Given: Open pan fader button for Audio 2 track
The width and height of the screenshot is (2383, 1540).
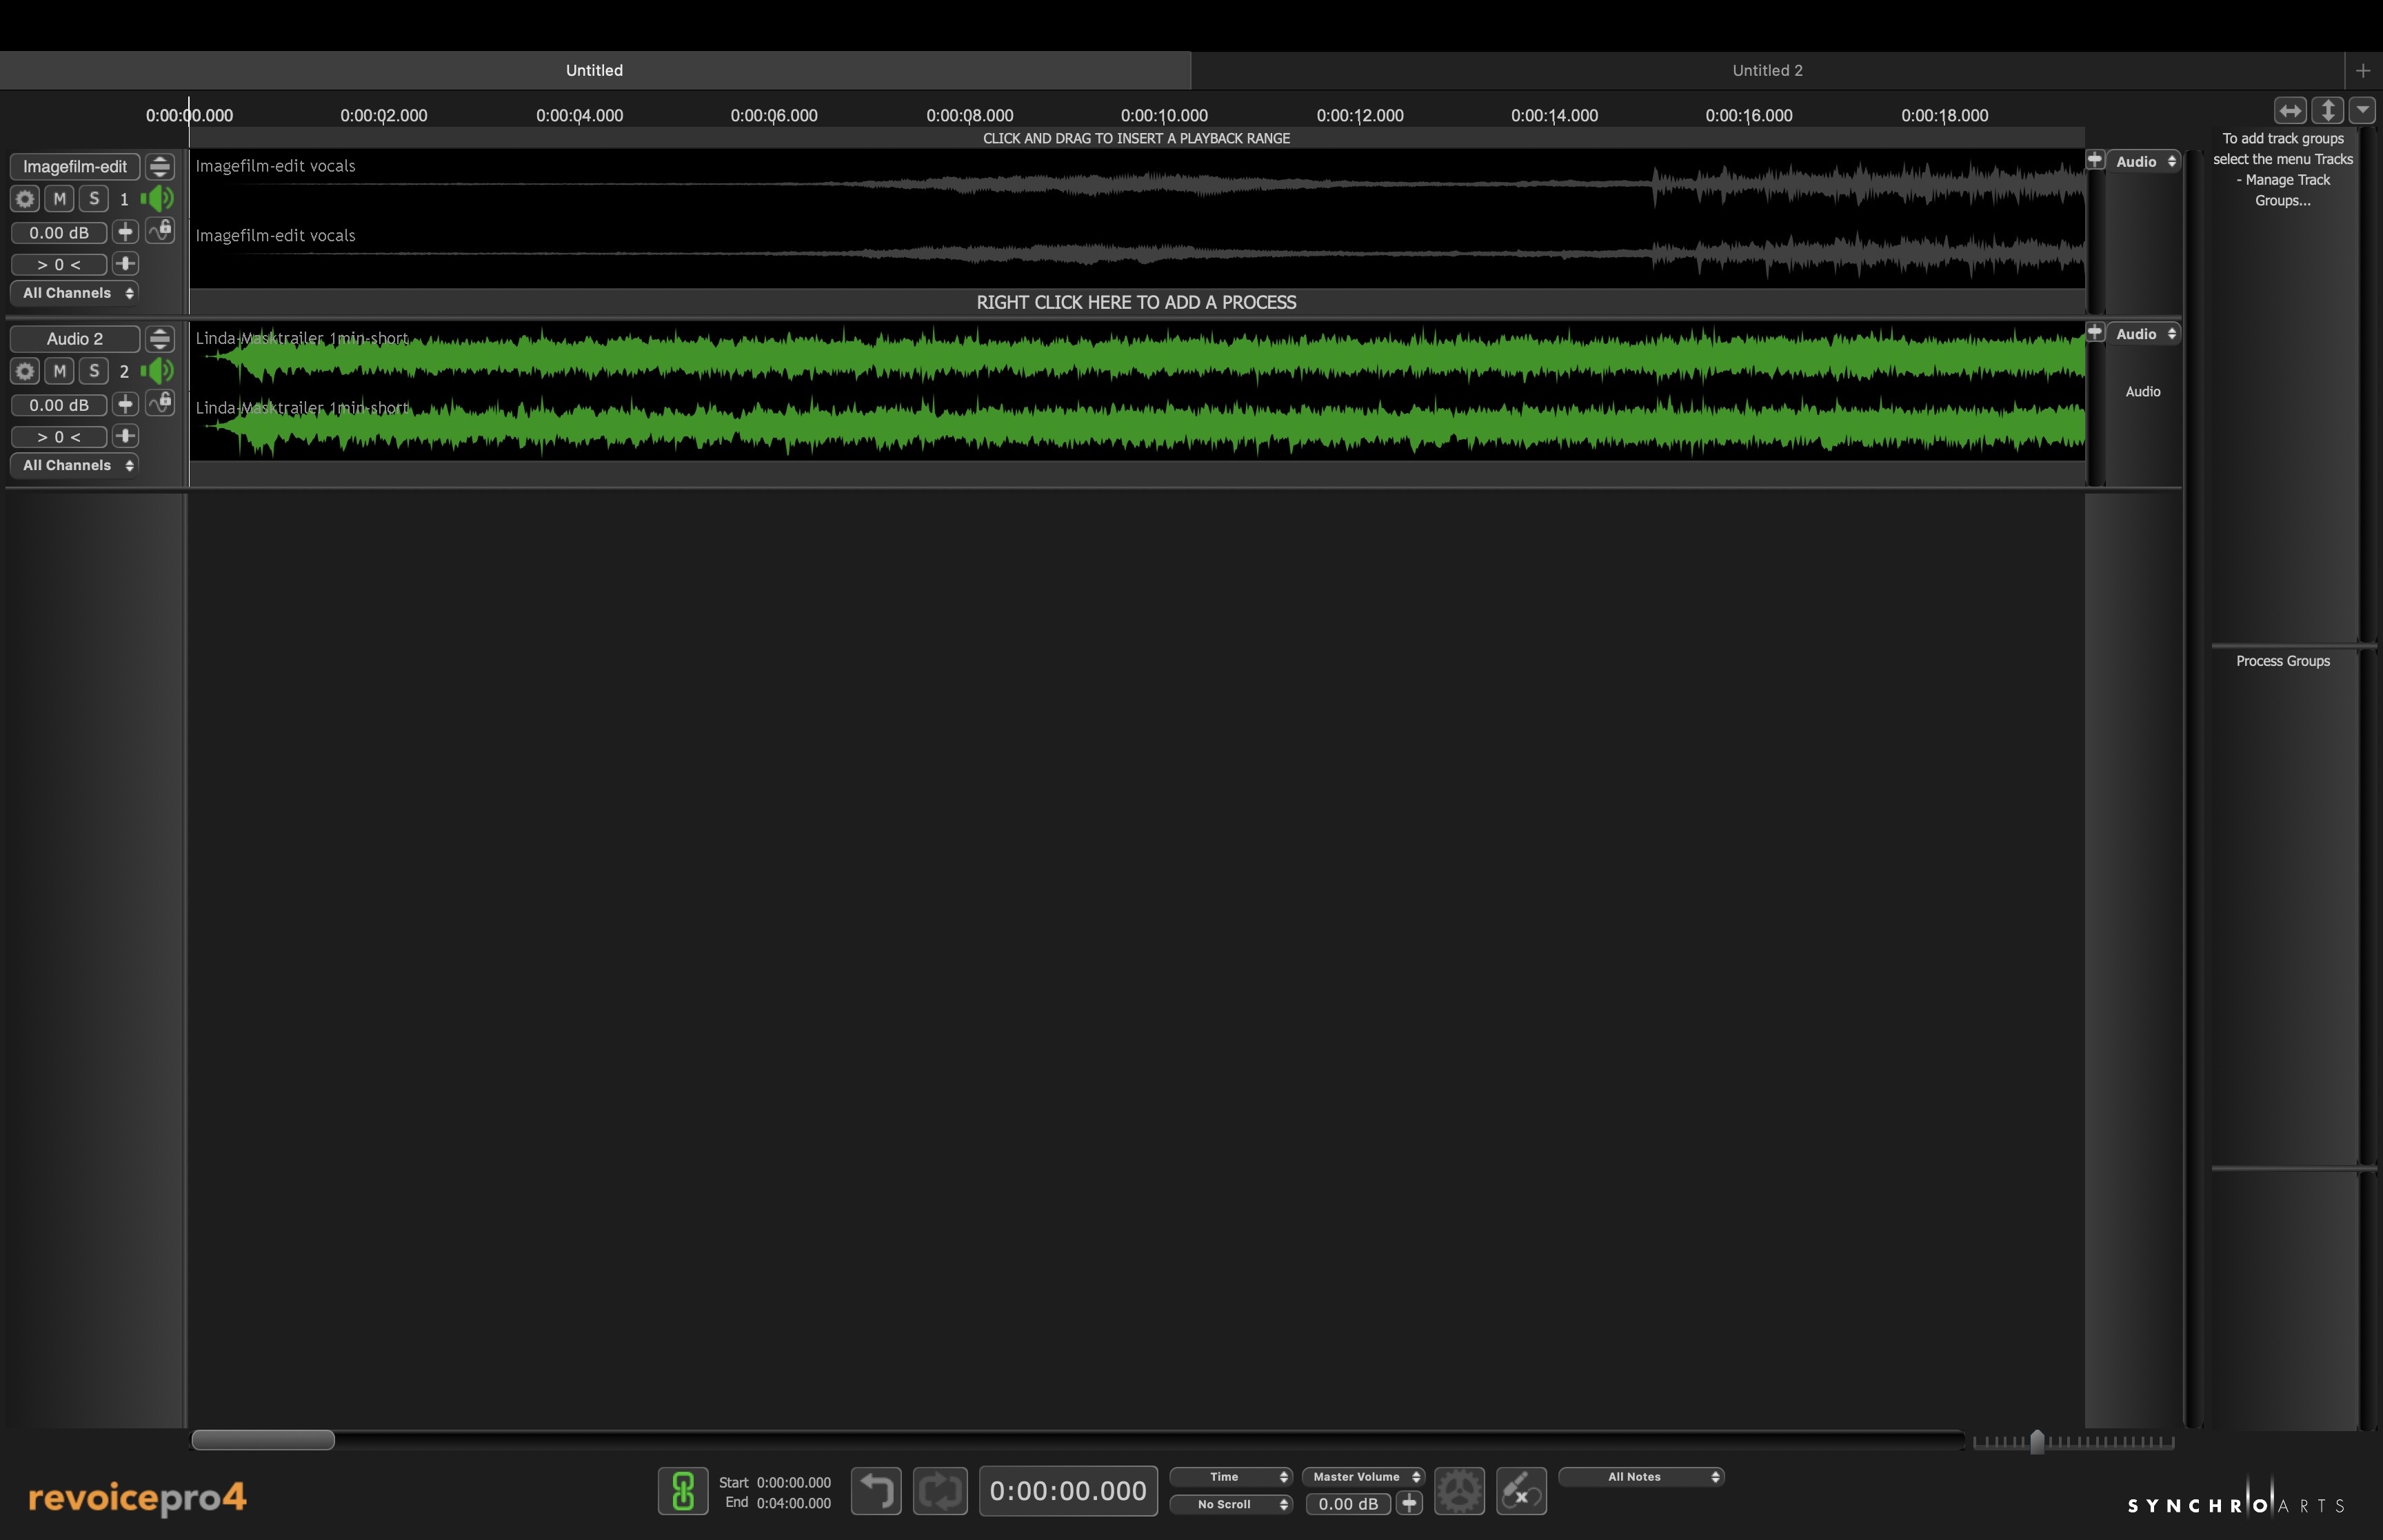Looking at the screenshot, I should (125, 436).
